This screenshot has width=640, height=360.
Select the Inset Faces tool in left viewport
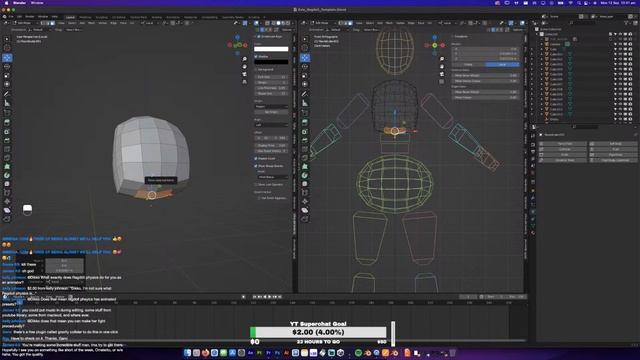pyautogui.click(x=7, y=131)
